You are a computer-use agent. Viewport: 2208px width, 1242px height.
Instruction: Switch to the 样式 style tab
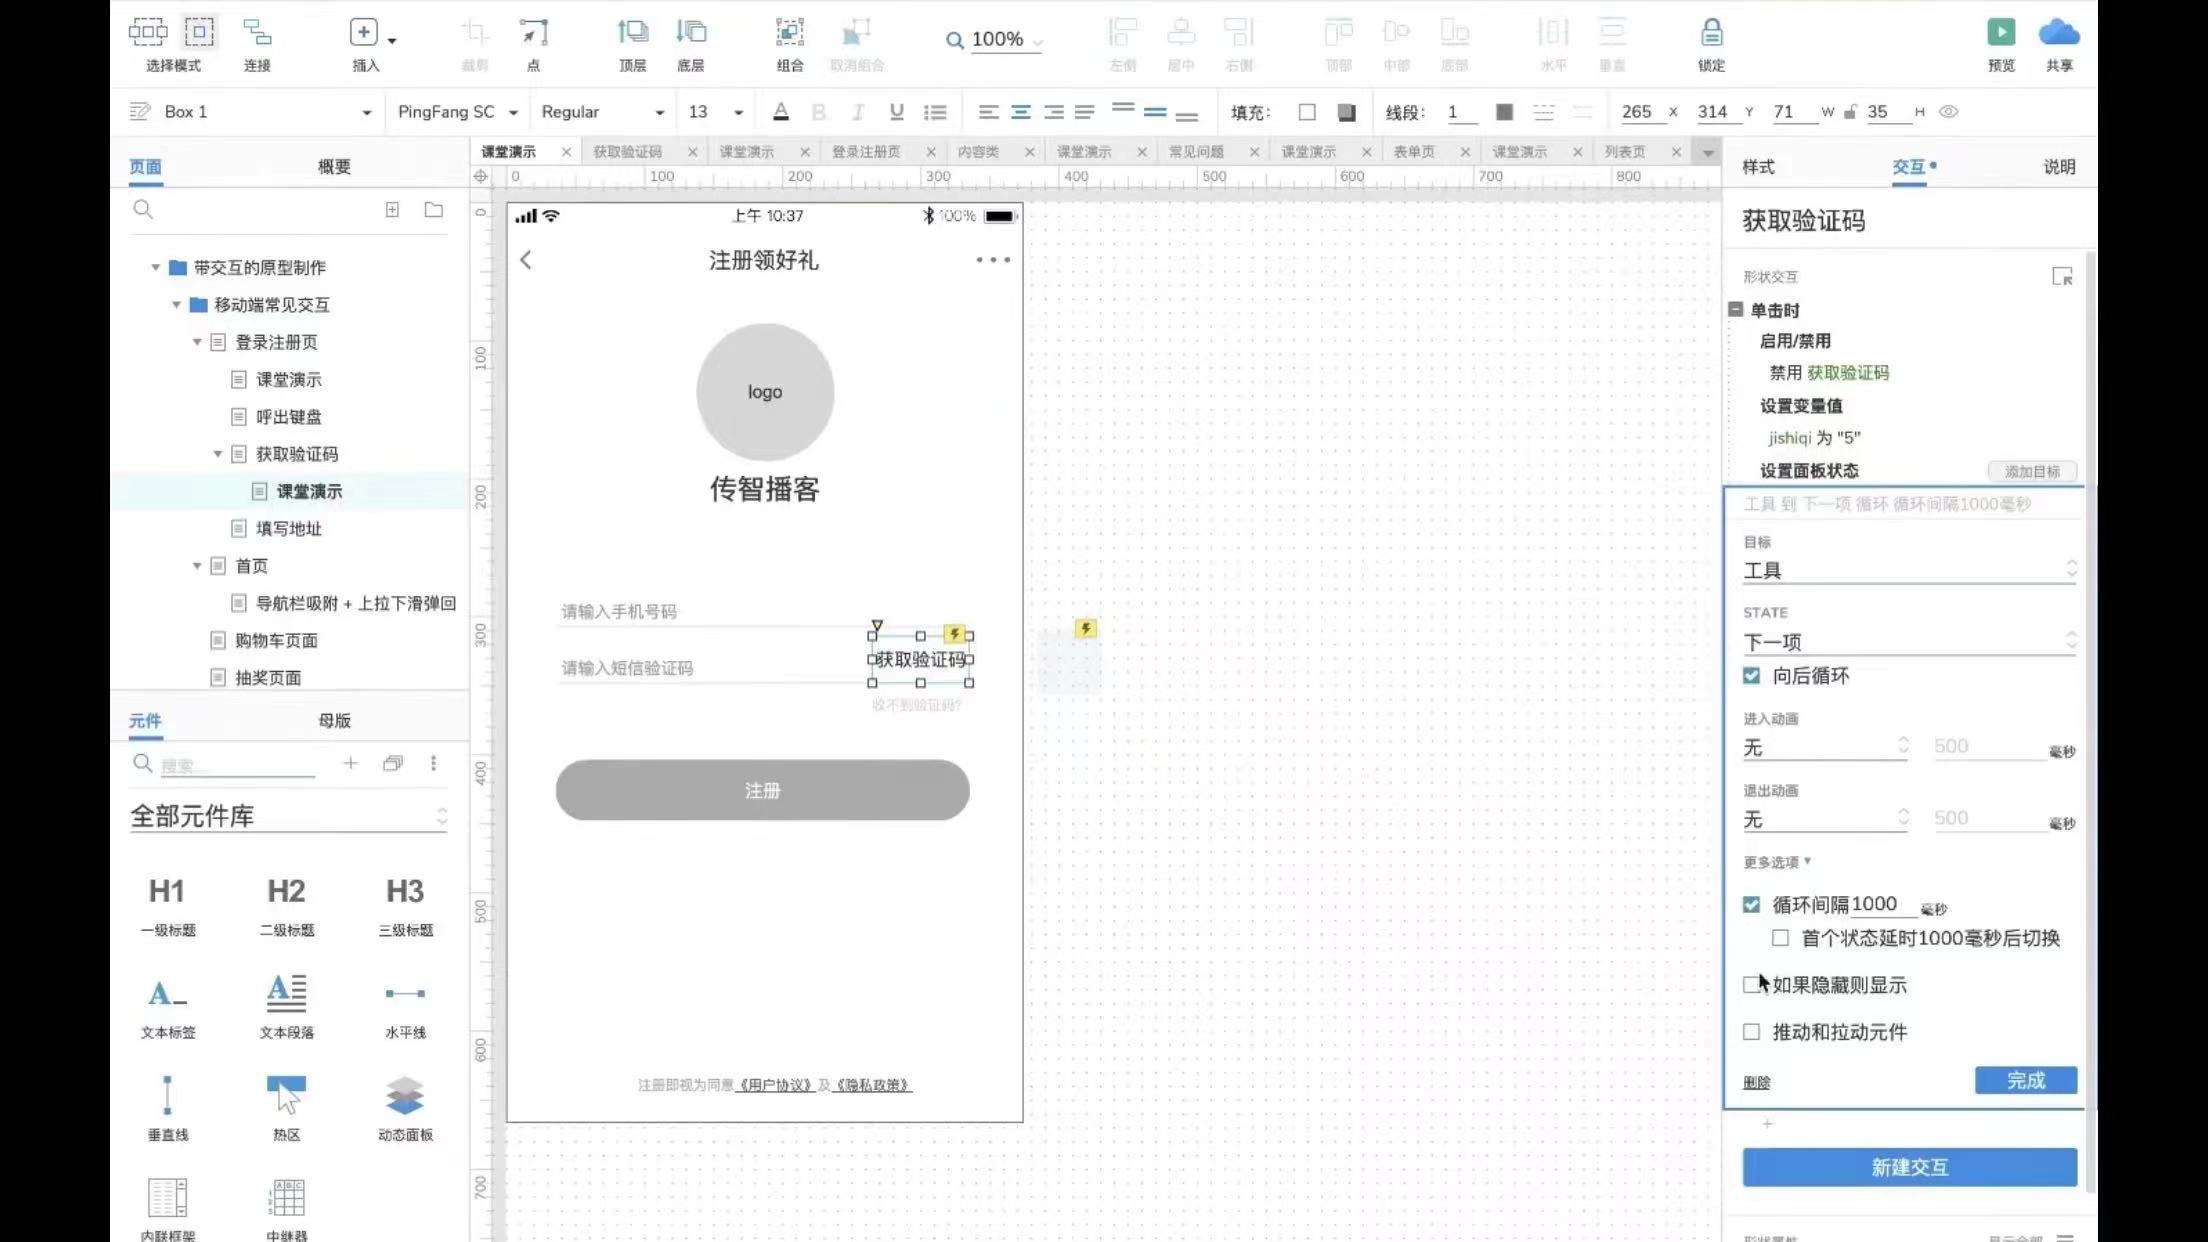tap(1758, 167)
